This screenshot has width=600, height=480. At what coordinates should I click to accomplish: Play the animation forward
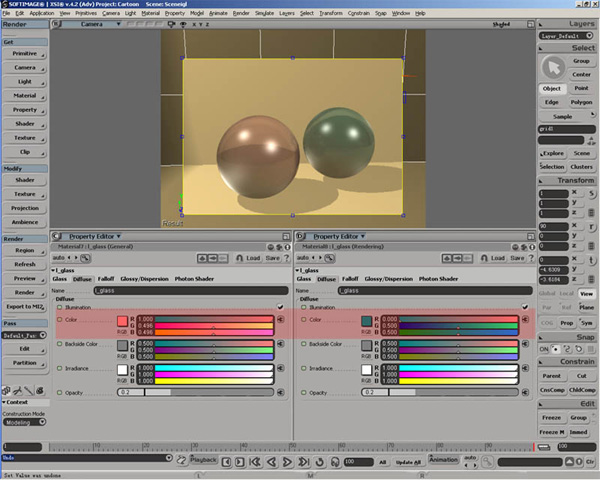287,462
